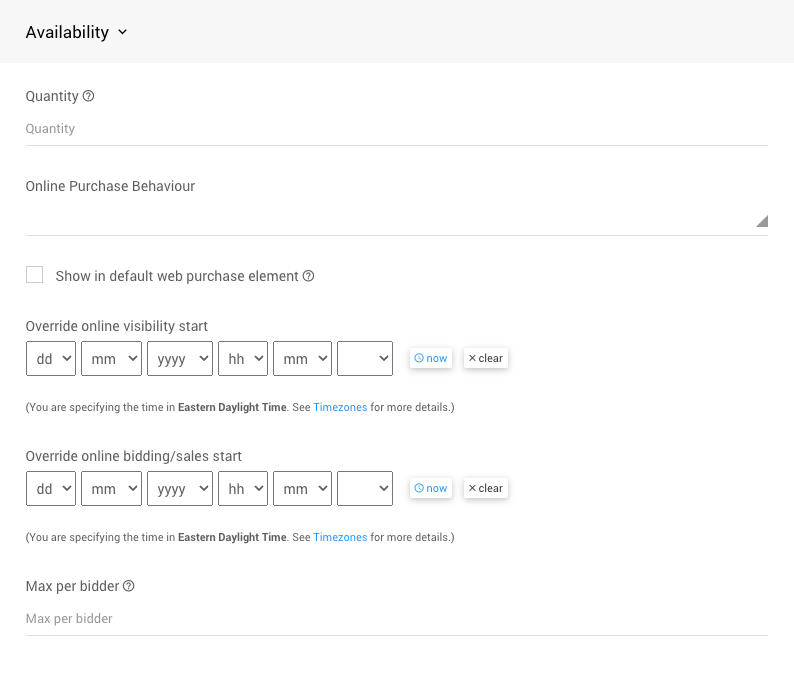Click the Quantity input field
The image size is (794, 685).
(x=396, y=129)
